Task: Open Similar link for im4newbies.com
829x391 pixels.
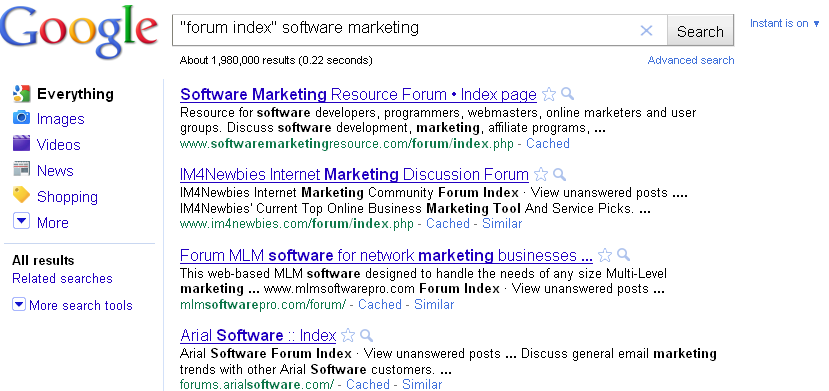Action: (502, 224)
